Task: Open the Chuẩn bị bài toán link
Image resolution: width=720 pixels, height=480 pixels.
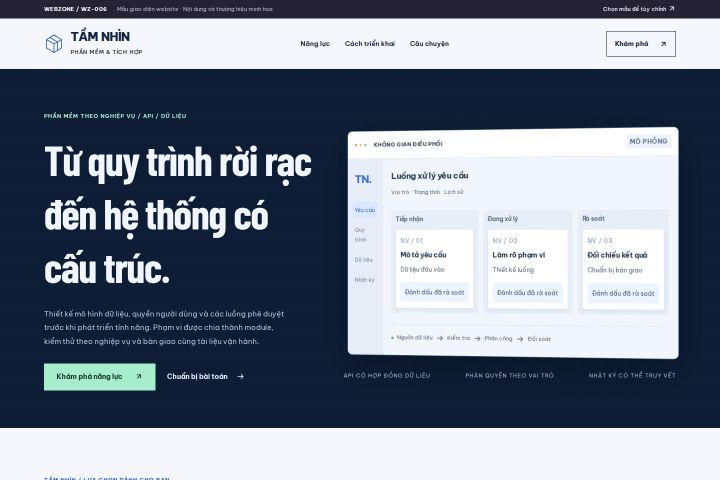Action: click(x=205, y=376)
